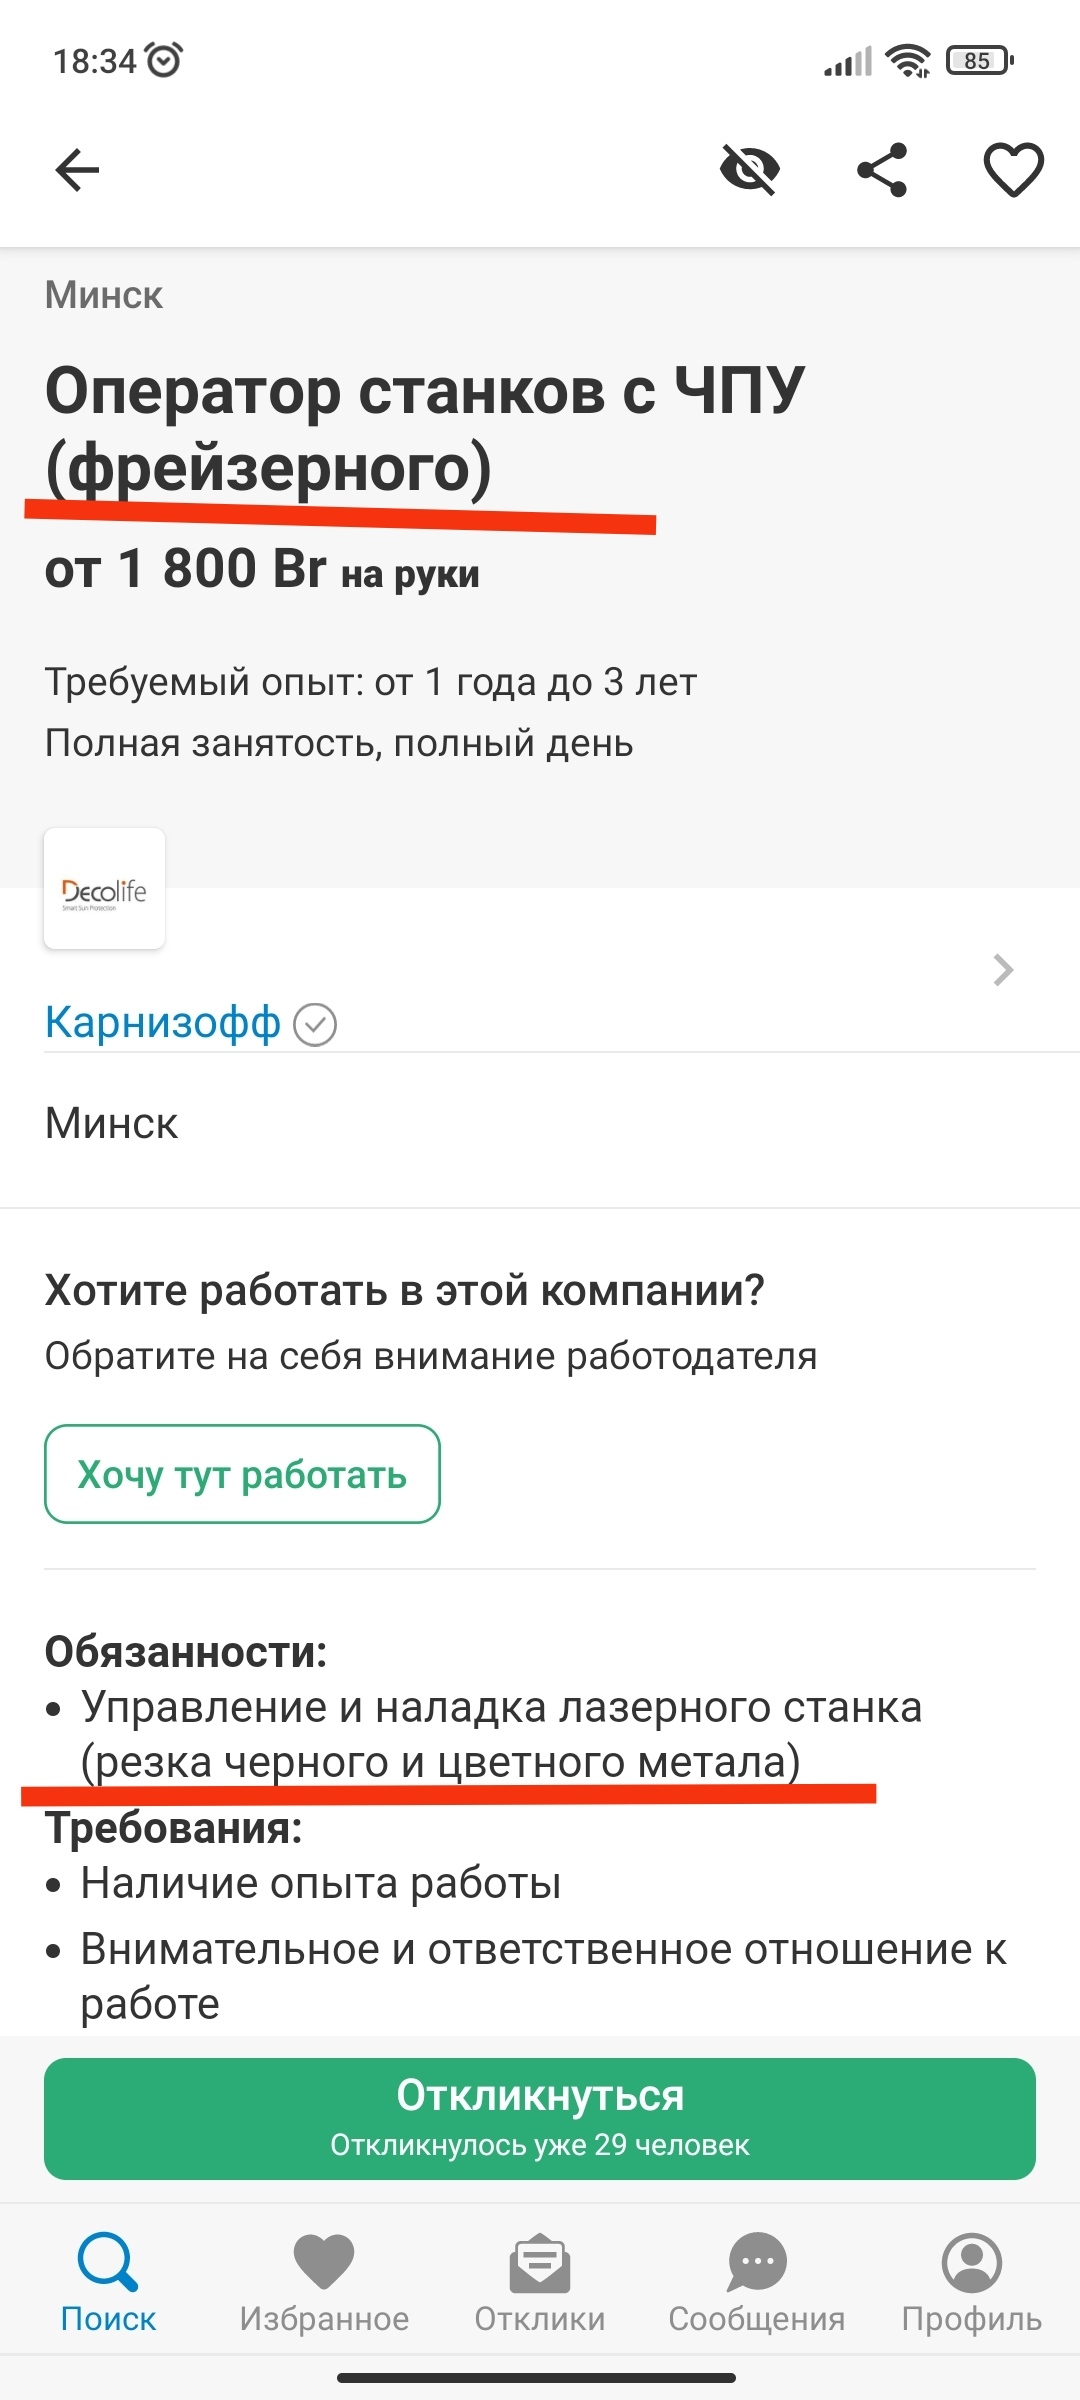Image resolution: width=1080 pixels, height=2400 pixels.
Task: Tap the battery indicator showing 85
Action: 980,61
